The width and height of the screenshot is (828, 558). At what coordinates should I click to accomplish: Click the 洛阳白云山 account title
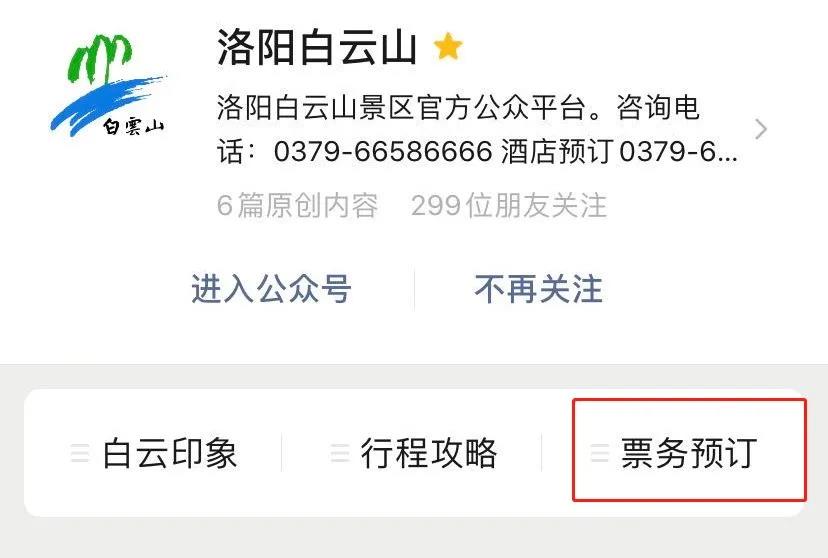[x=317, y=46]
